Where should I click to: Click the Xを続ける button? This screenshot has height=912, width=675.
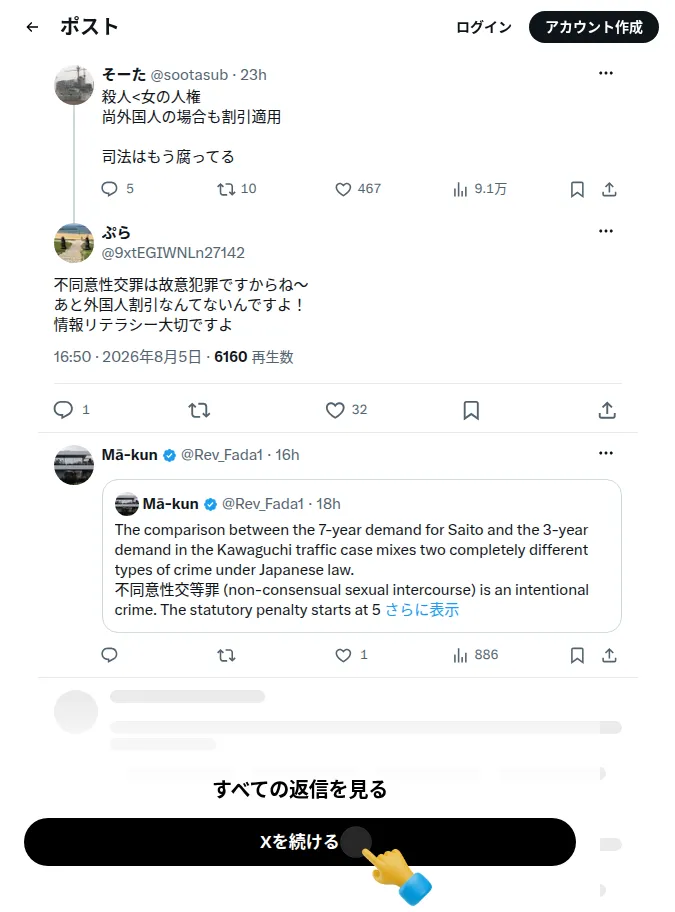tap(300, 842)
